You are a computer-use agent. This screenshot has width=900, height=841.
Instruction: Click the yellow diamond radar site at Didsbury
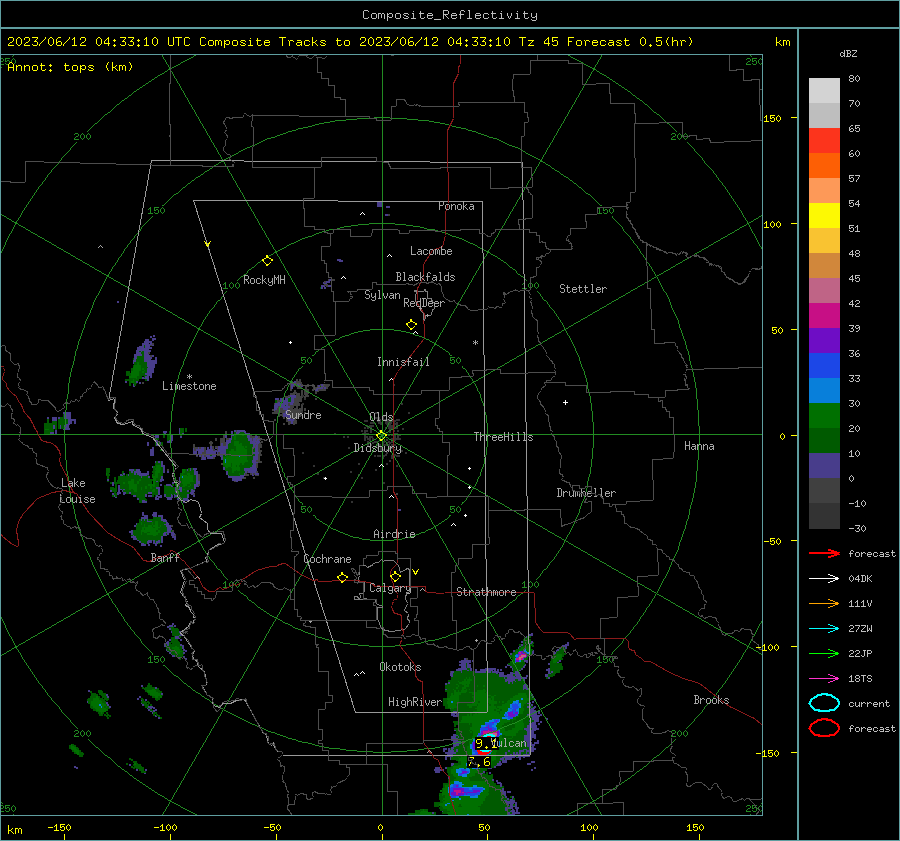click(x=381, y=436)
